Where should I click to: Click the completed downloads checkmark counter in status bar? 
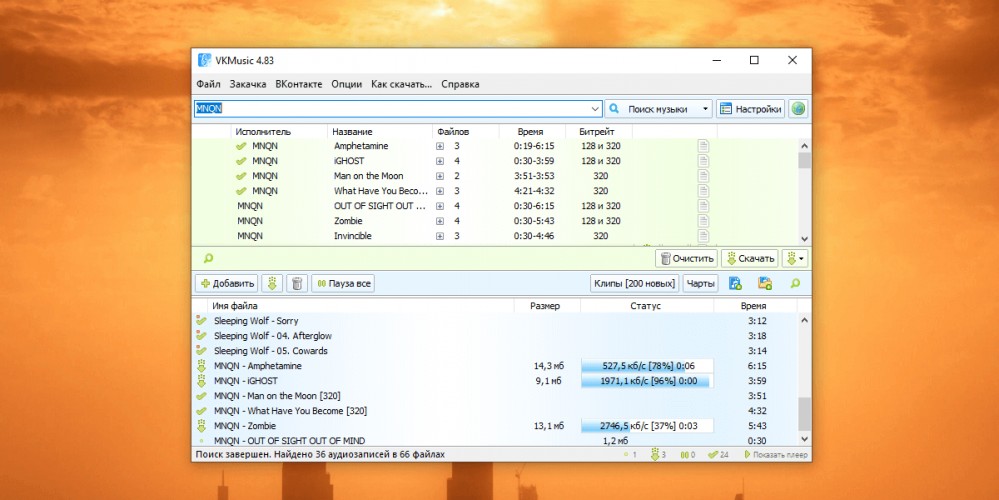tap(718, 455)
